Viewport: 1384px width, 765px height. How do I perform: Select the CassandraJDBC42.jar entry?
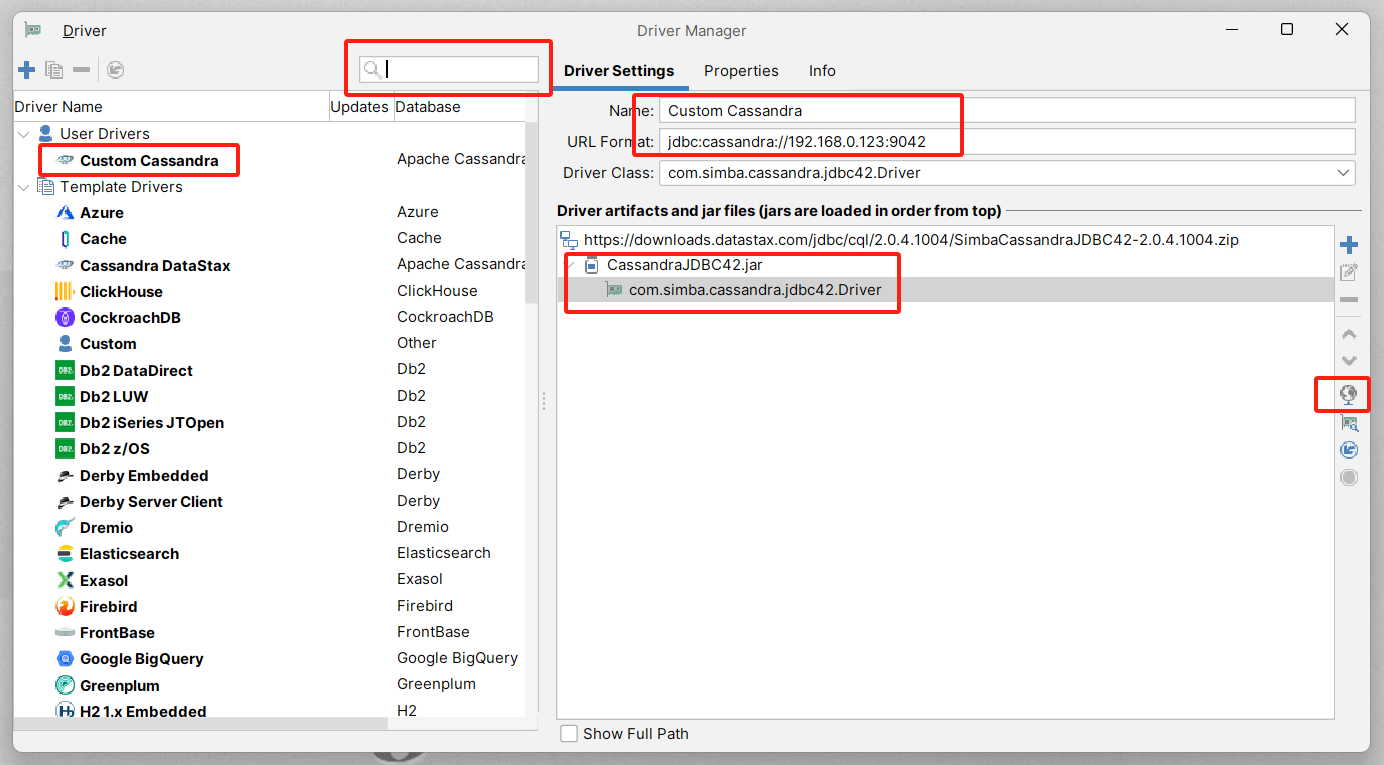(x=685, y=265)
